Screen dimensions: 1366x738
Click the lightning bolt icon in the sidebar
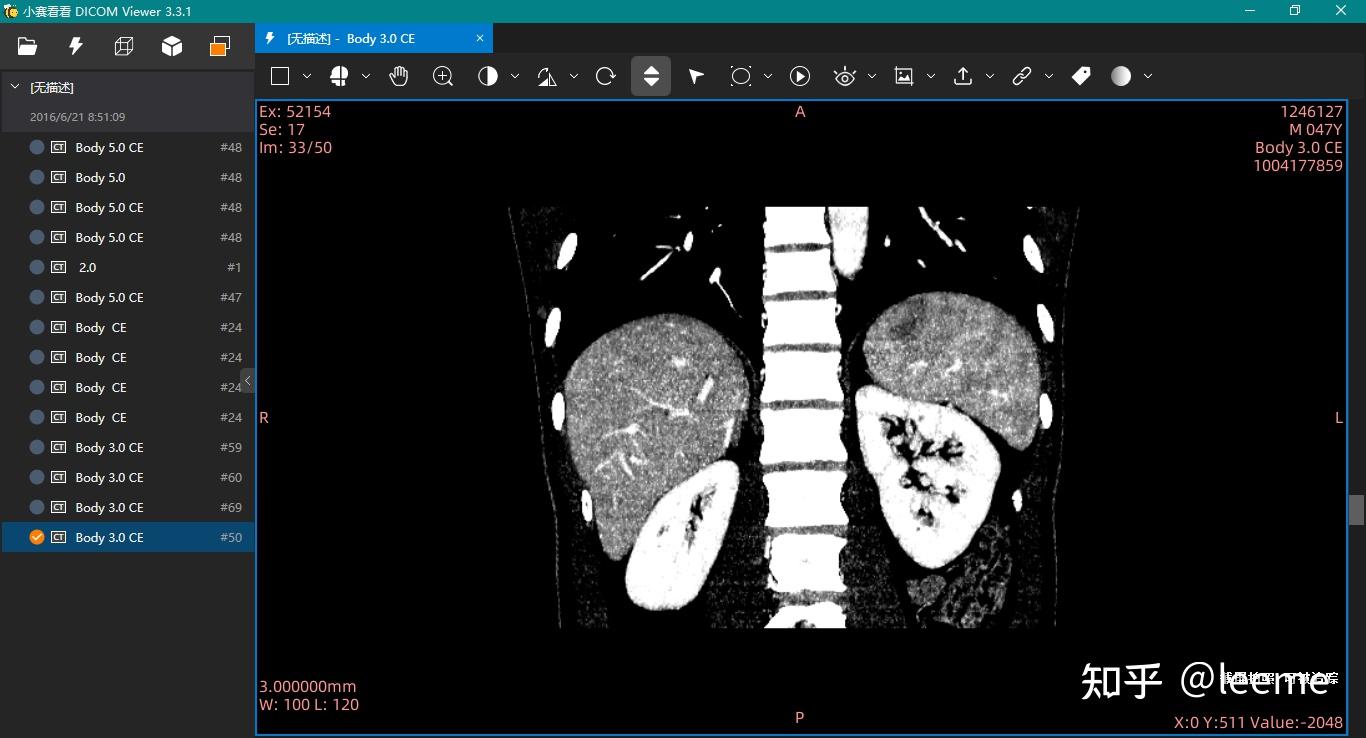point(75,46)
